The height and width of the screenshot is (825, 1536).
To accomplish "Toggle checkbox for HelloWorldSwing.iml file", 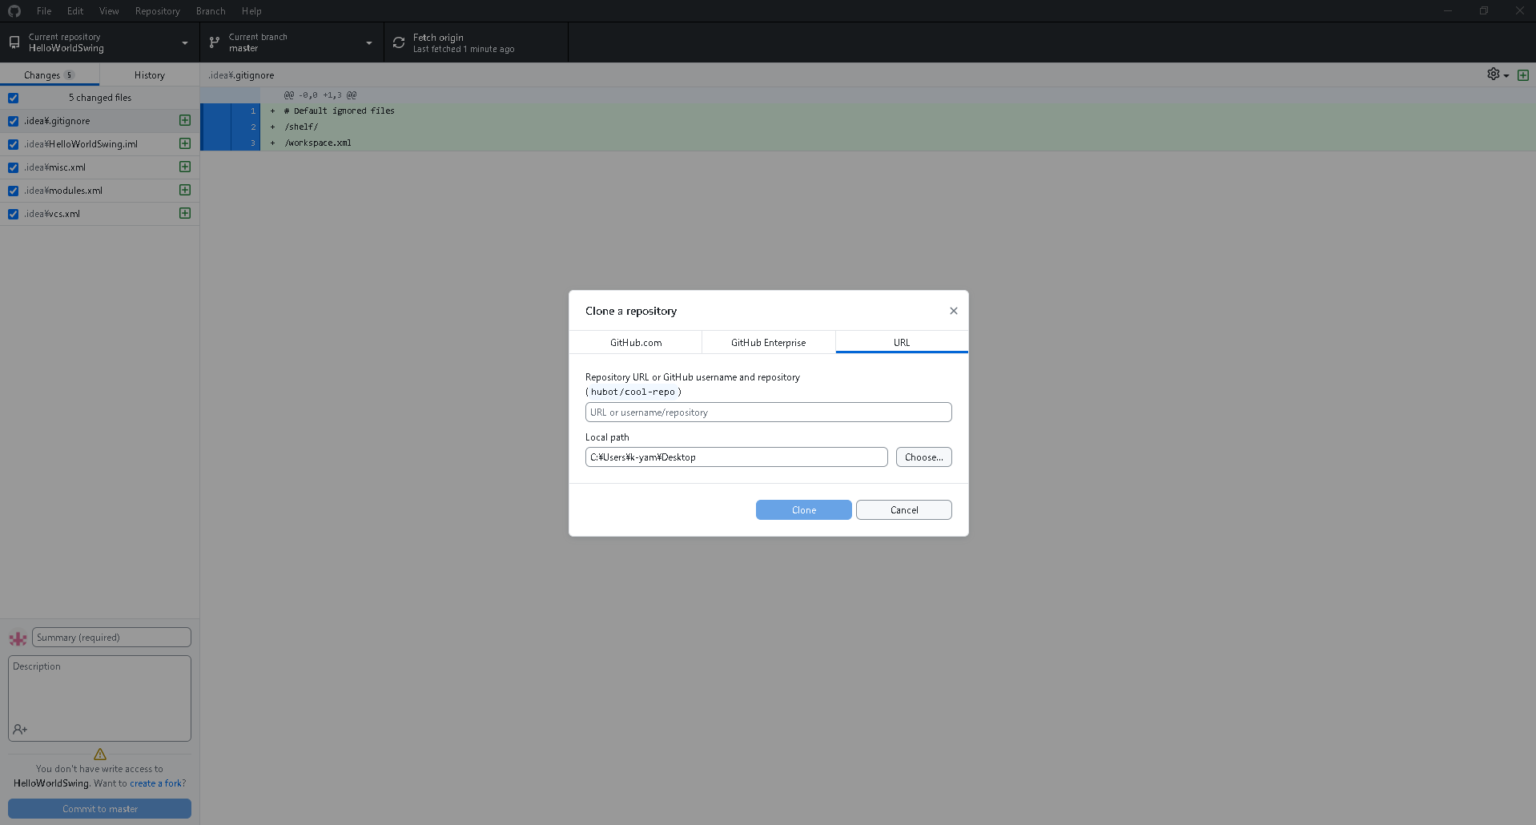I will [13, 144].
